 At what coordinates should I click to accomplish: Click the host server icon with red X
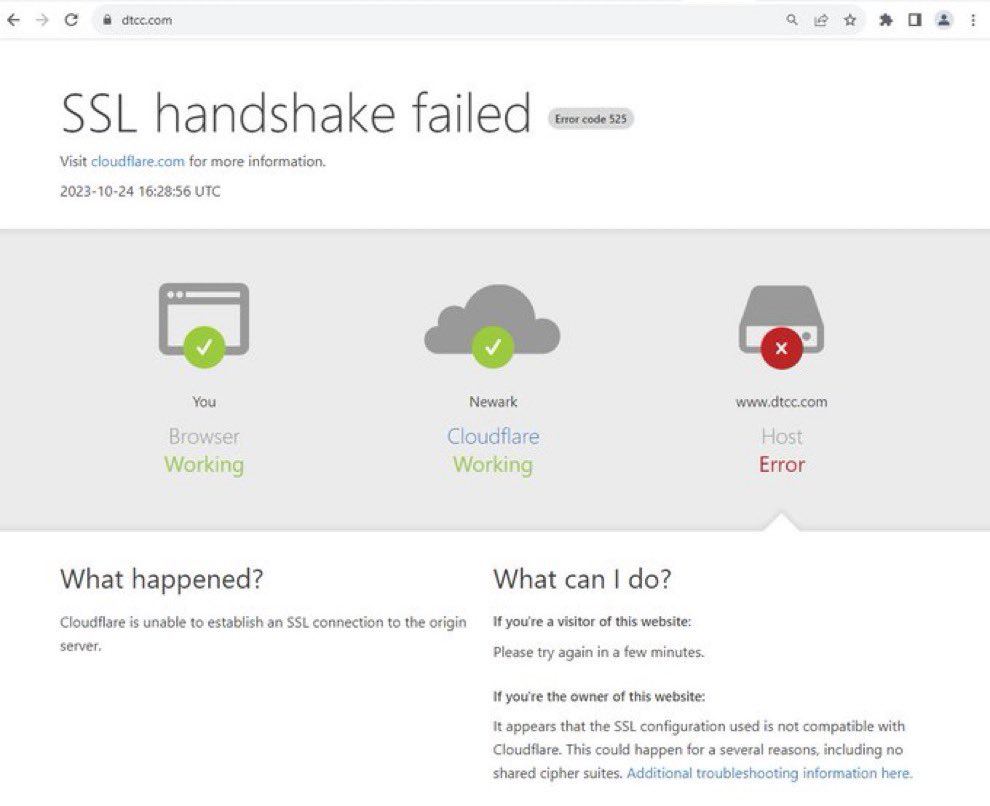pos(781,322)
